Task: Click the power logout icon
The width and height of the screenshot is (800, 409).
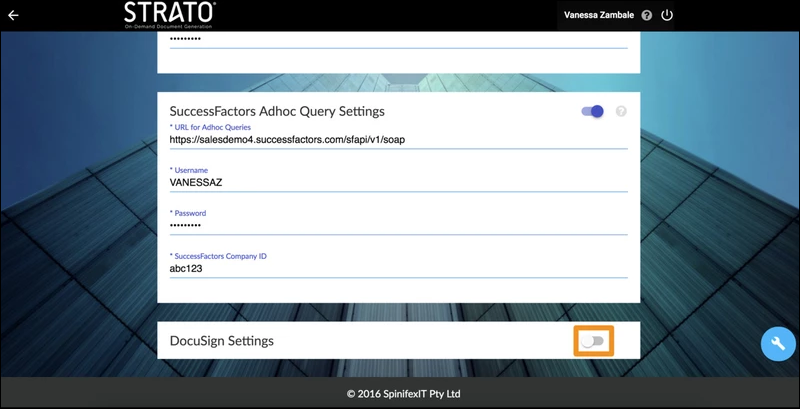Action: click(x=667, y=16)
